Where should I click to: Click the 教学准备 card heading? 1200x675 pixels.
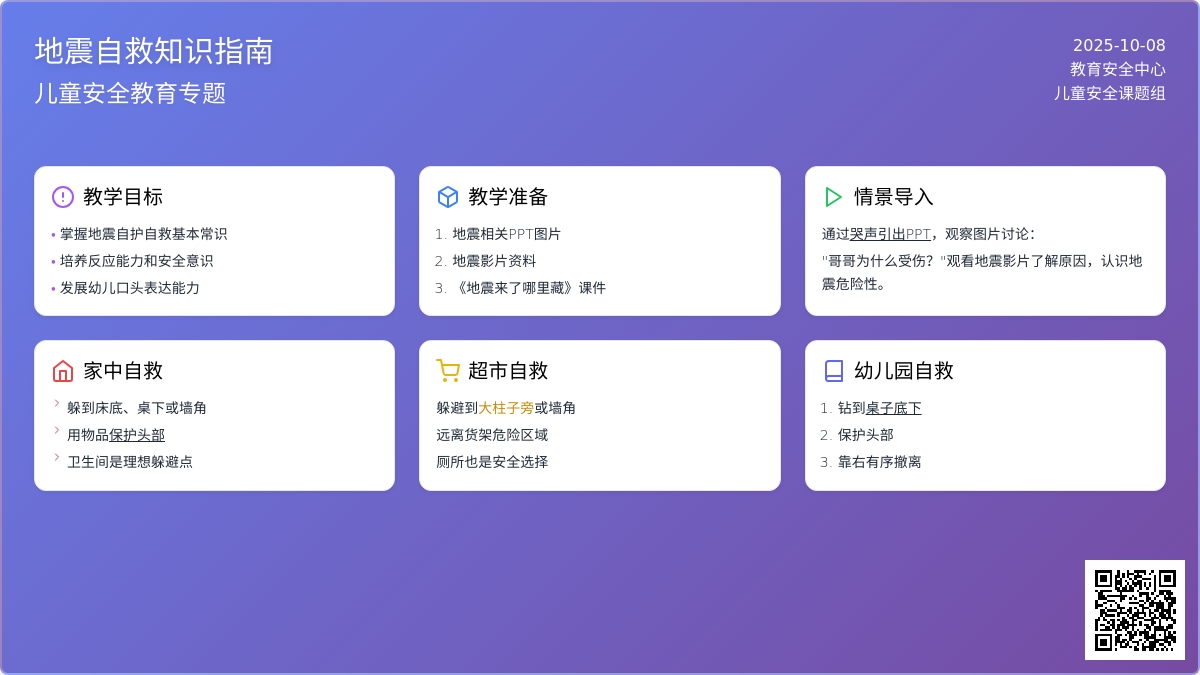(508, 197)
